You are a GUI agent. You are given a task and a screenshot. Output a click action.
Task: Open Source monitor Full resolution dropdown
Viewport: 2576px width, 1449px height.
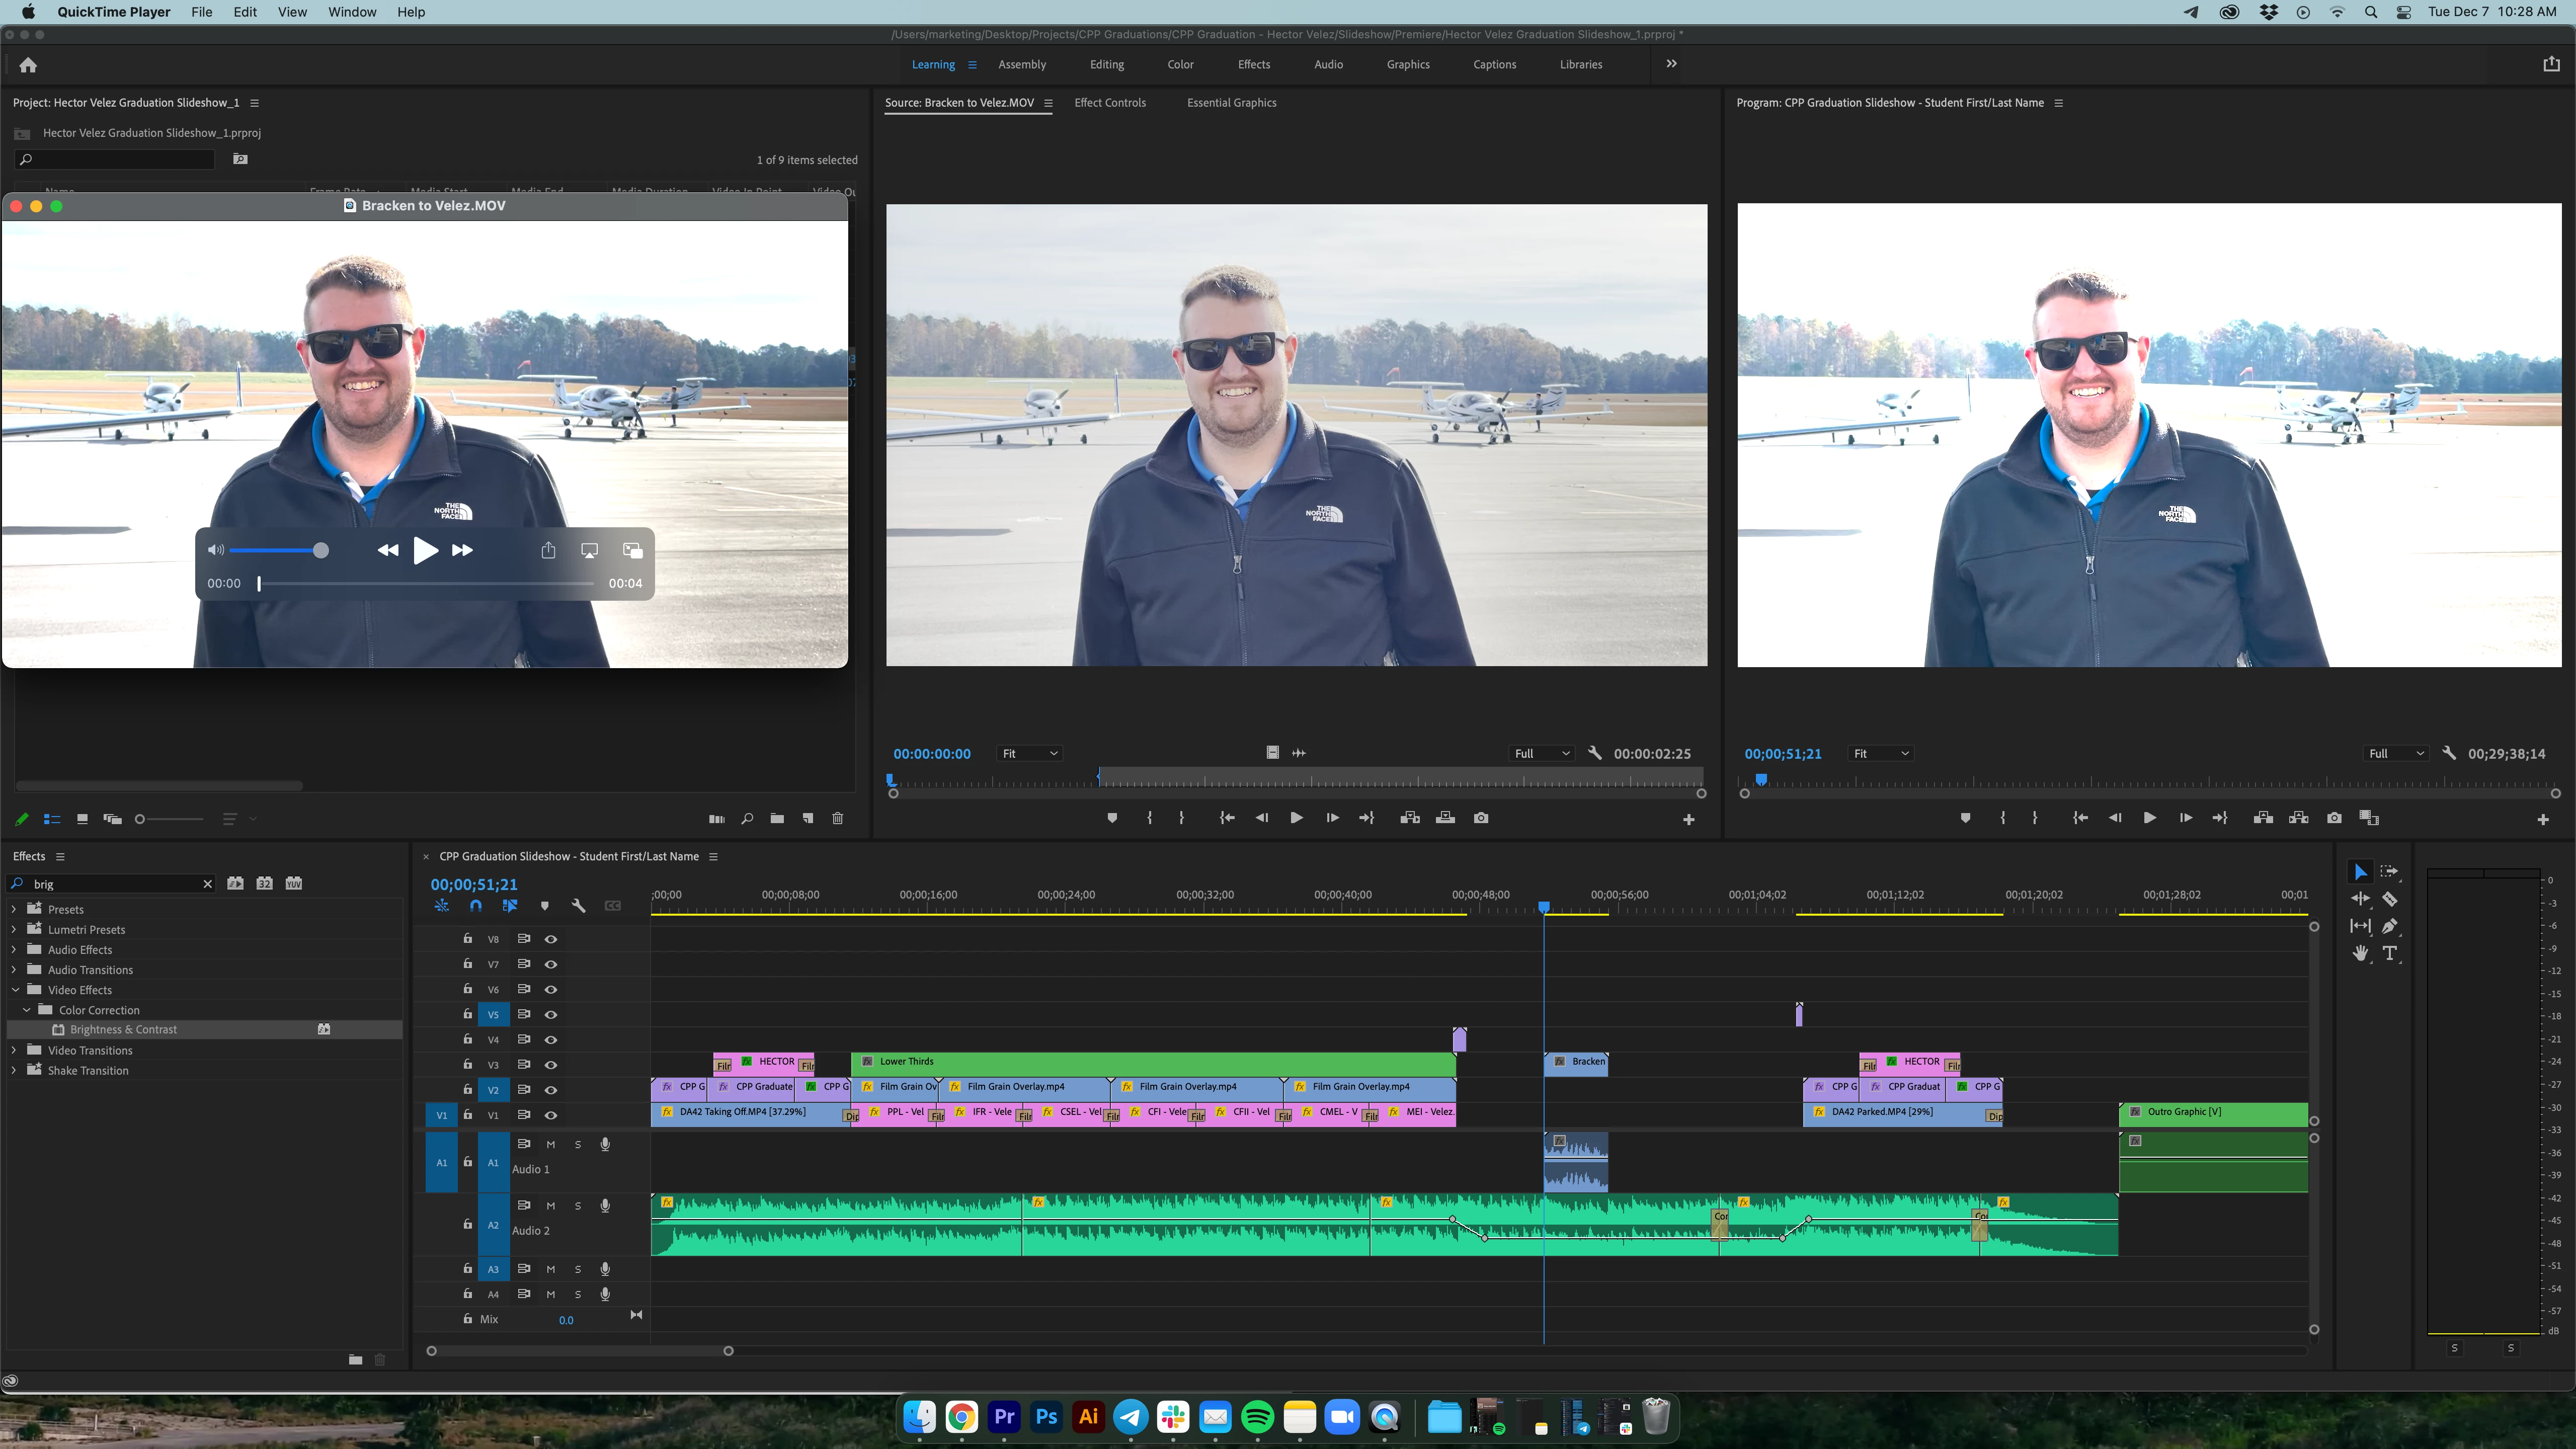pos(1541,754)
